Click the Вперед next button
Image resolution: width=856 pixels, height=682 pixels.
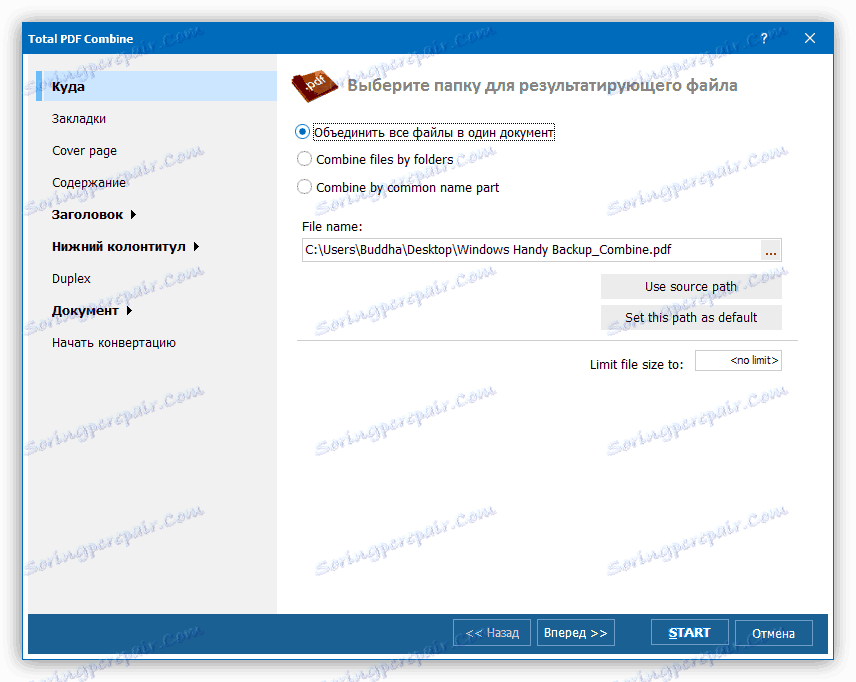(575, 633)
